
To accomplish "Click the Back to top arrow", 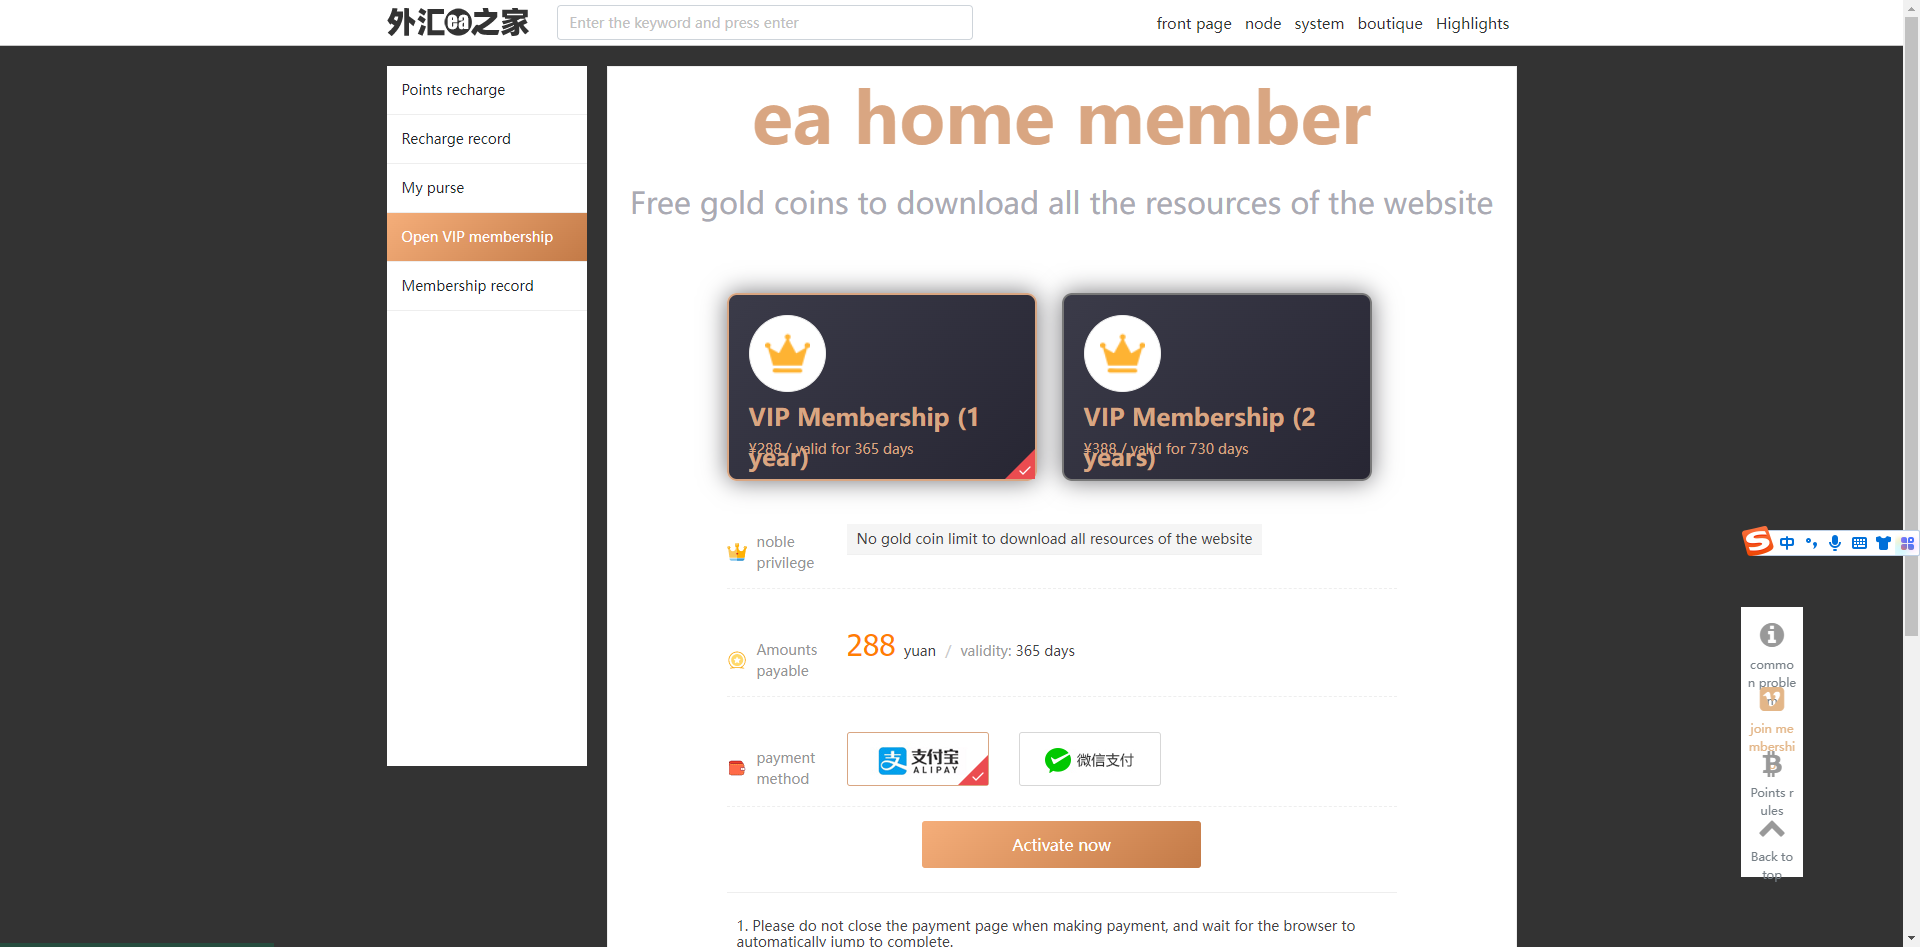I will pyautogui.click(x=1771, y=830).
